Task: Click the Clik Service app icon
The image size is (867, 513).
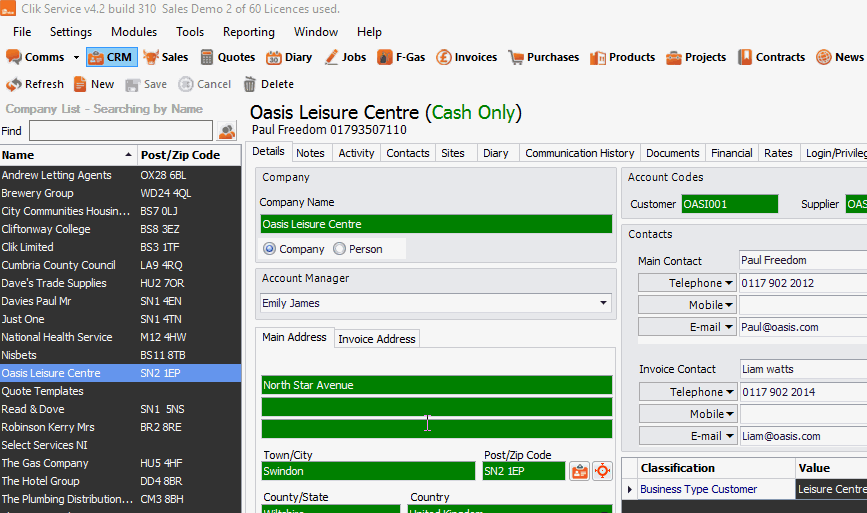Action: (8, 8)
